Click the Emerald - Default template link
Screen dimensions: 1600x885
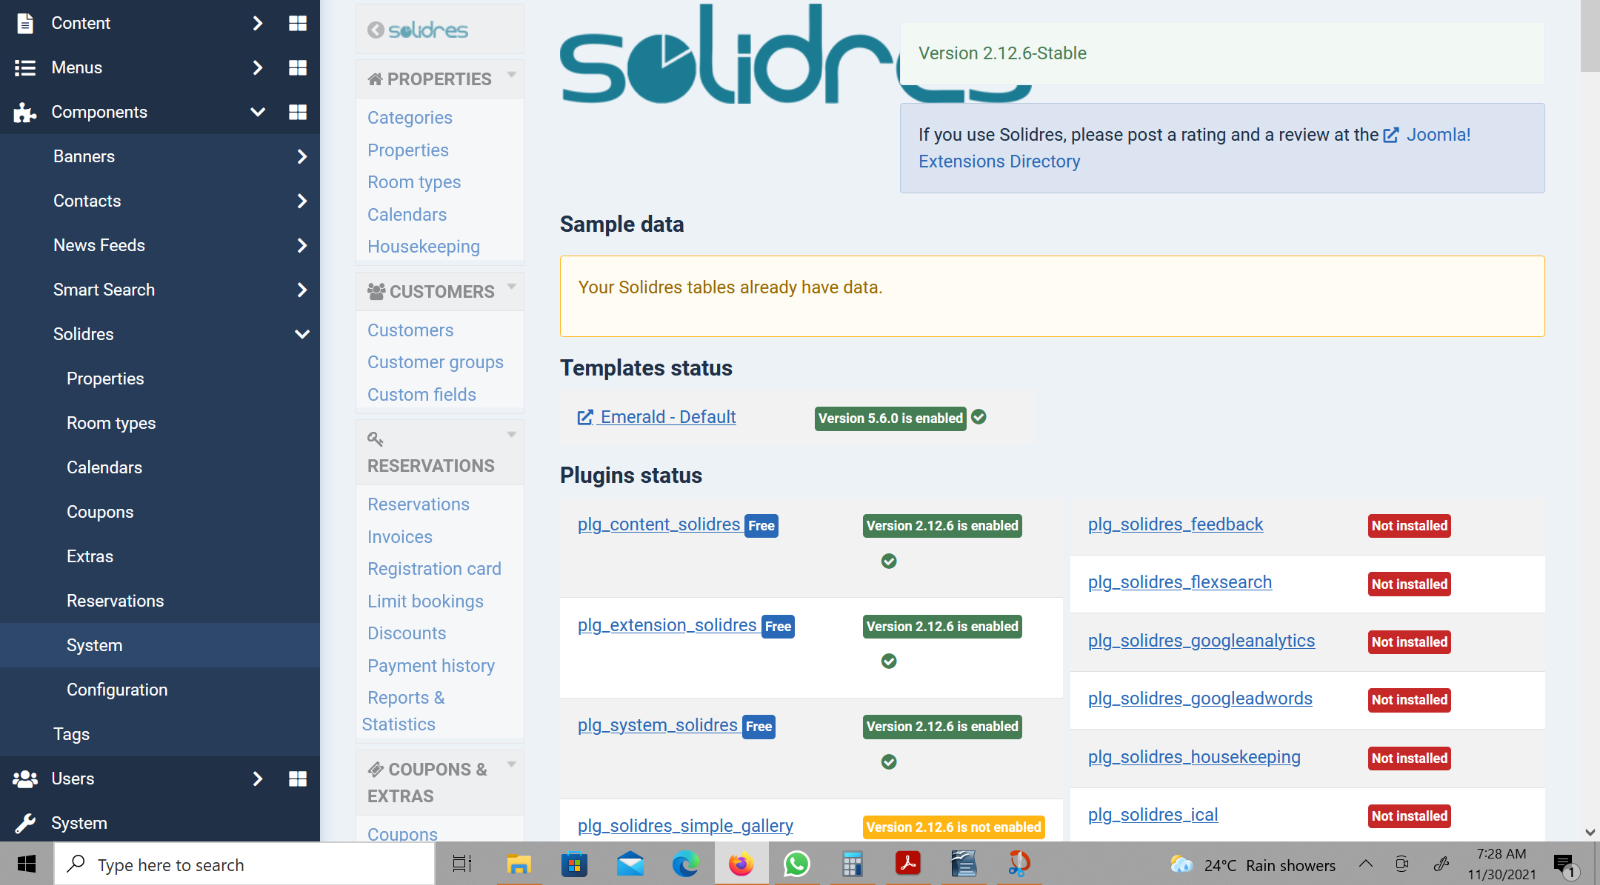tap(667, 417)
